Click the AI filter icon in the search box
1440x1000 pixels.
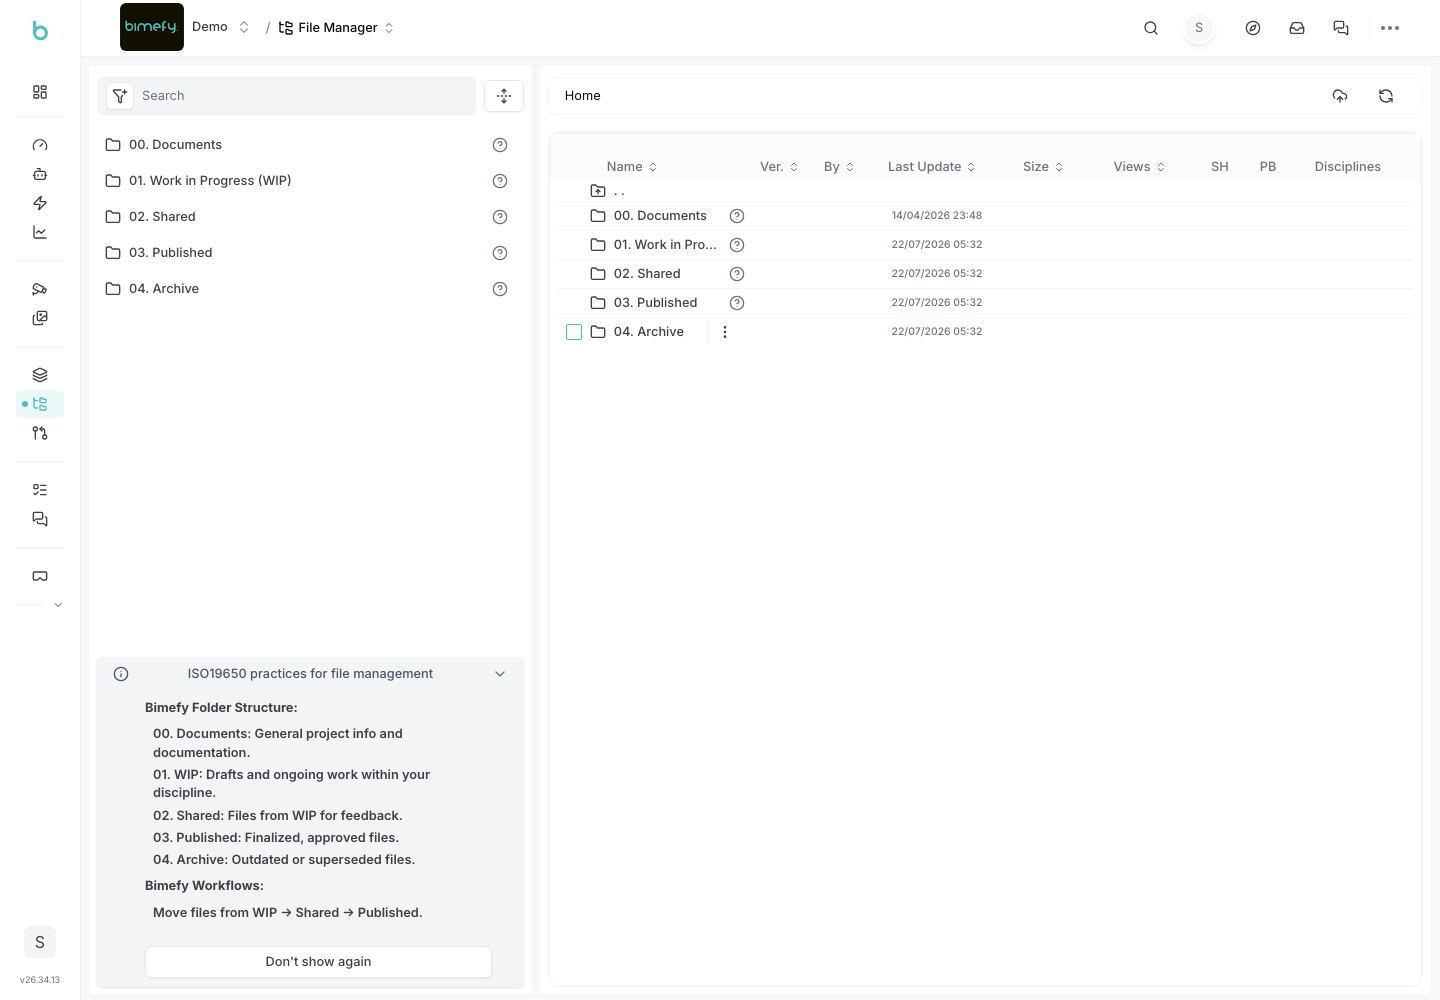point(120,96)
